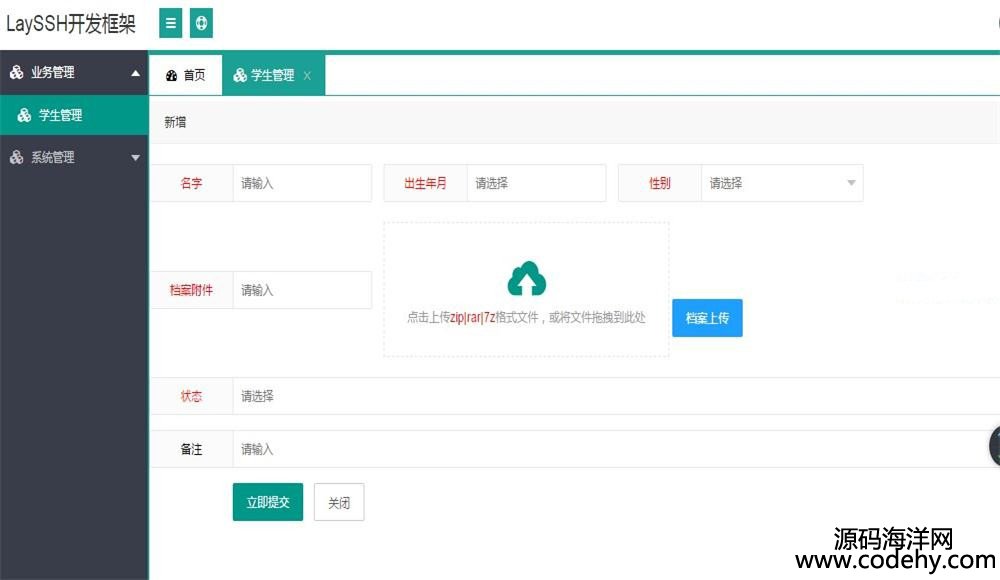Click the 备注 field label

coord(191,449)
